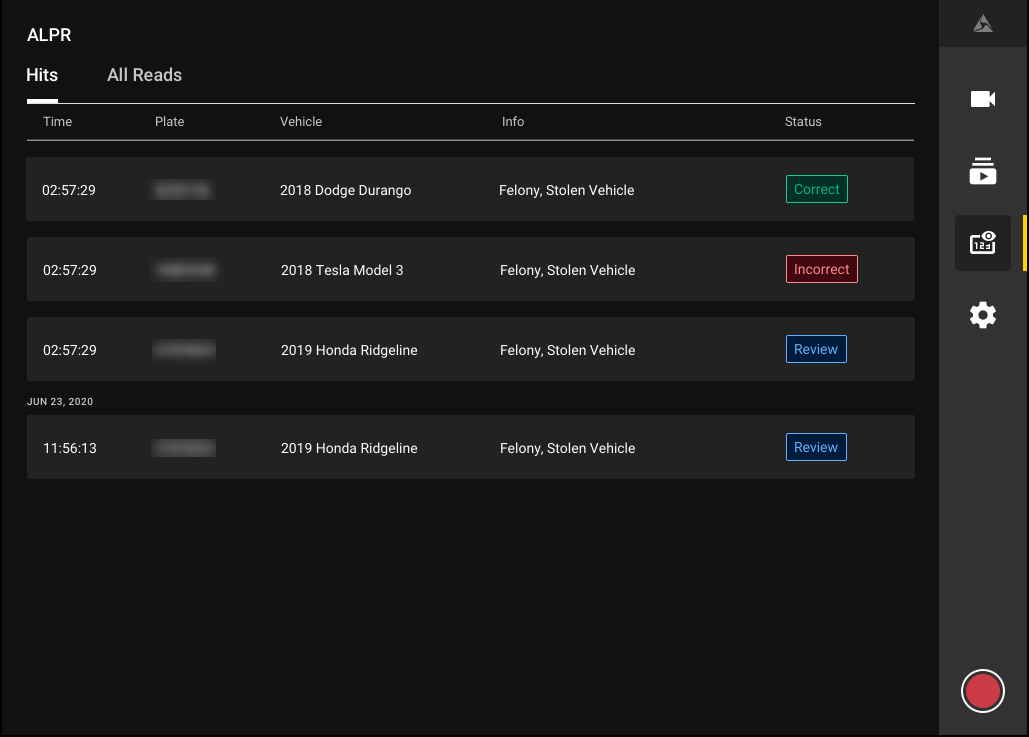The height and width of the screenshot is (737, 1029).
Task: Click Correct on the Dodge Durango hit
Action: click(x=816, y=189)
